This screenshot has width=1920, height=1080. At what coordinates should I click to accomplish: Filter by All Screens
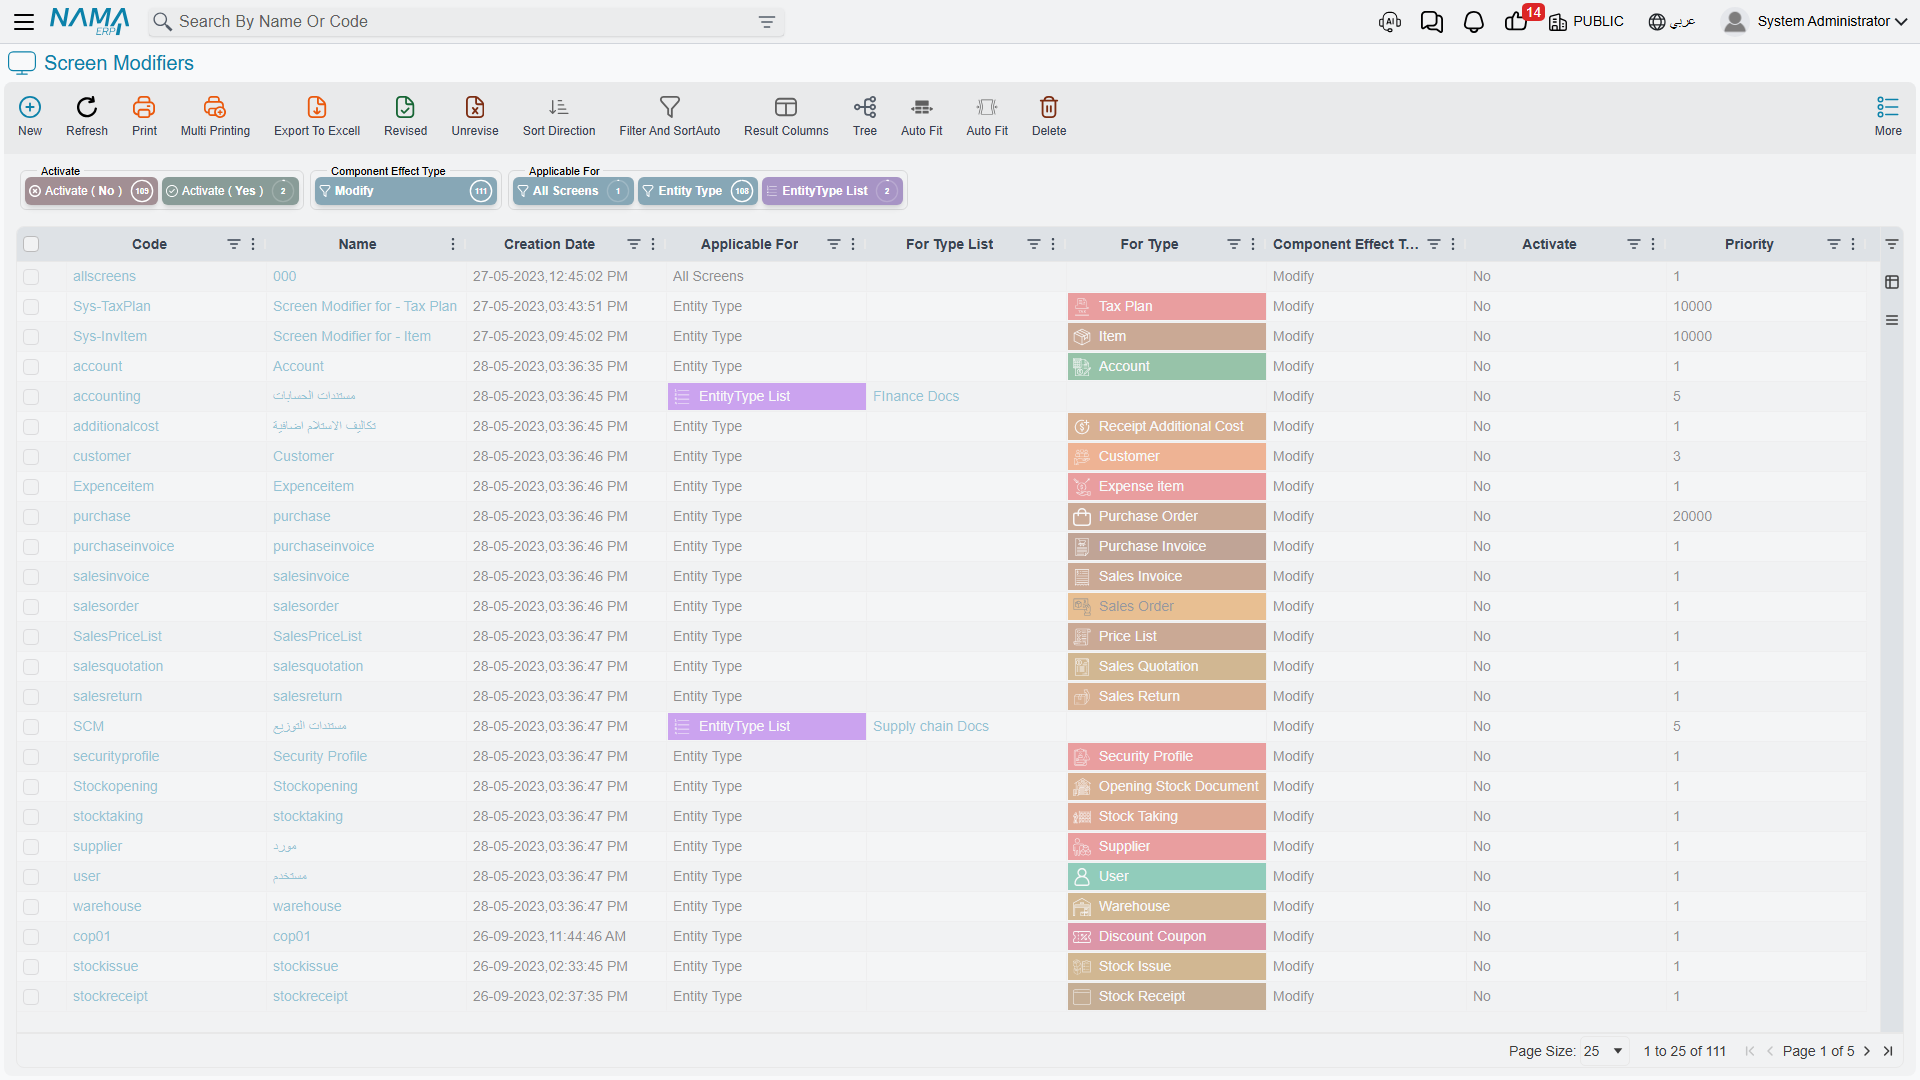coord(573,191)
